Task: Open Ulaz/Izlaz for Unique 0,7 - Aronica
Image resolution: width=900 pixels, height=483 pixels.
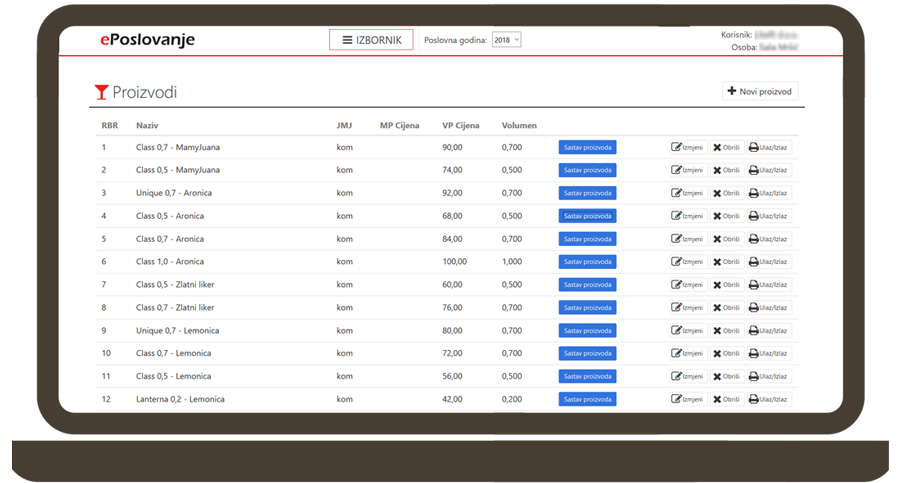Action: pos(768,193)
